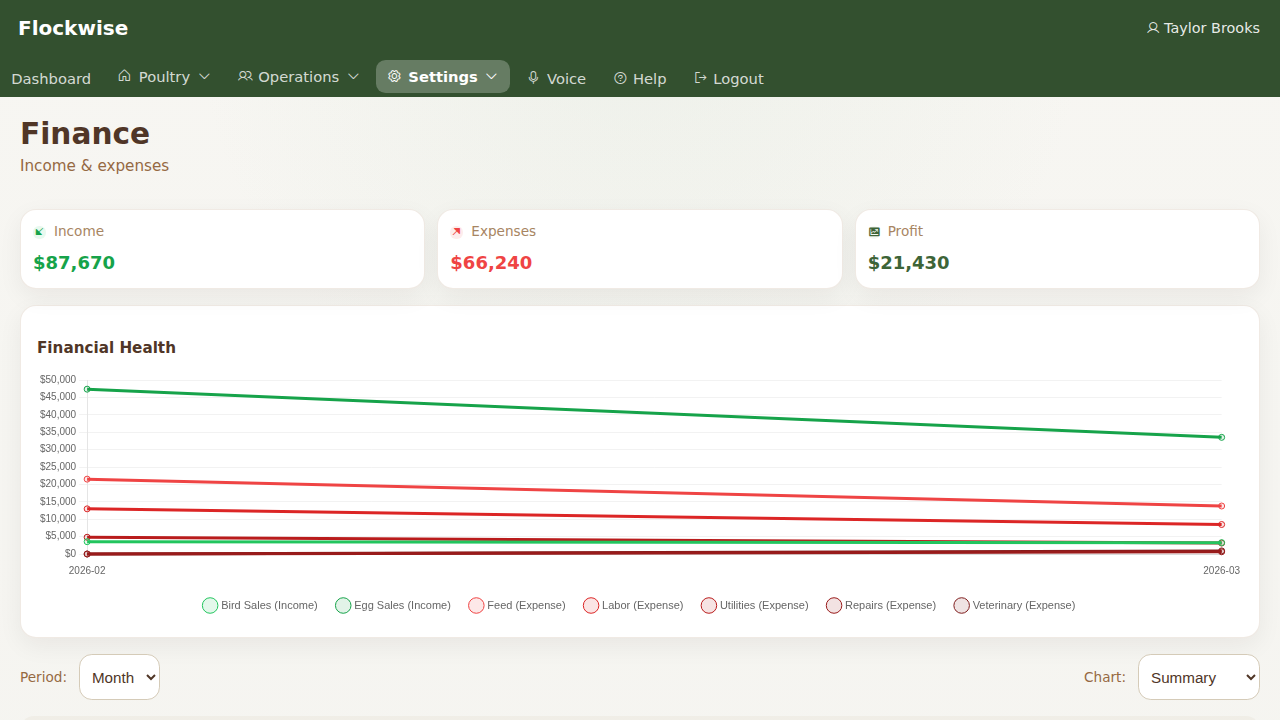Image resolution: width=1280 pixels, height=720 pixels.
Task: Click the Flockwise logo
Action: [x=72, y=28]
